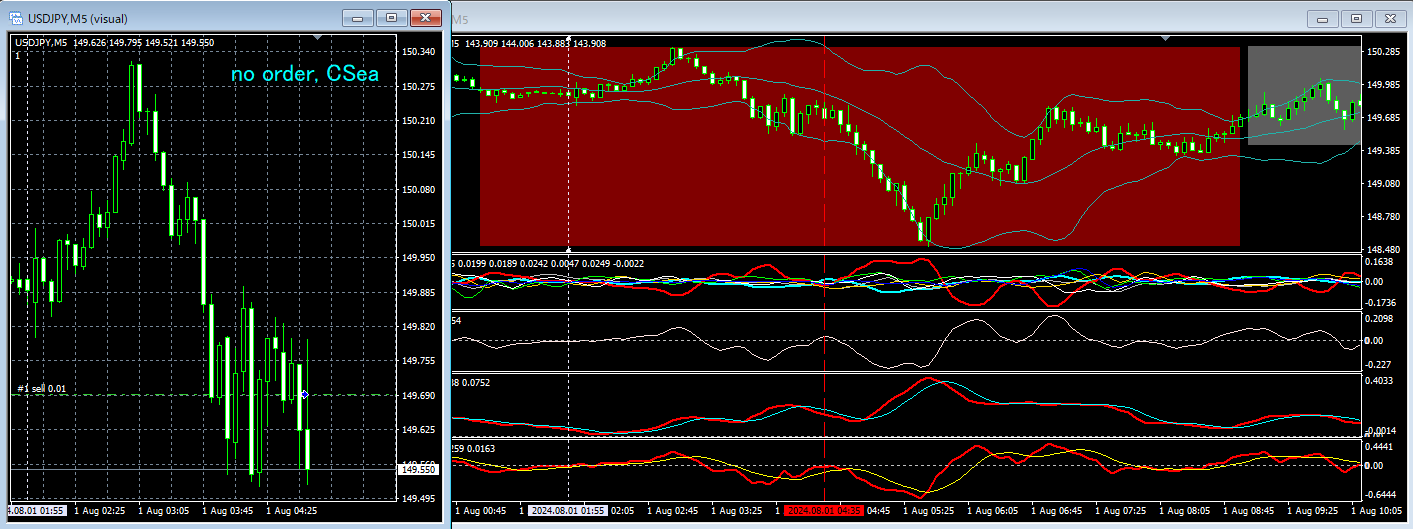Maximize the USDJPY,M5 (visual) window
This screenshot has height=529, width=1413.
point(391,17)
